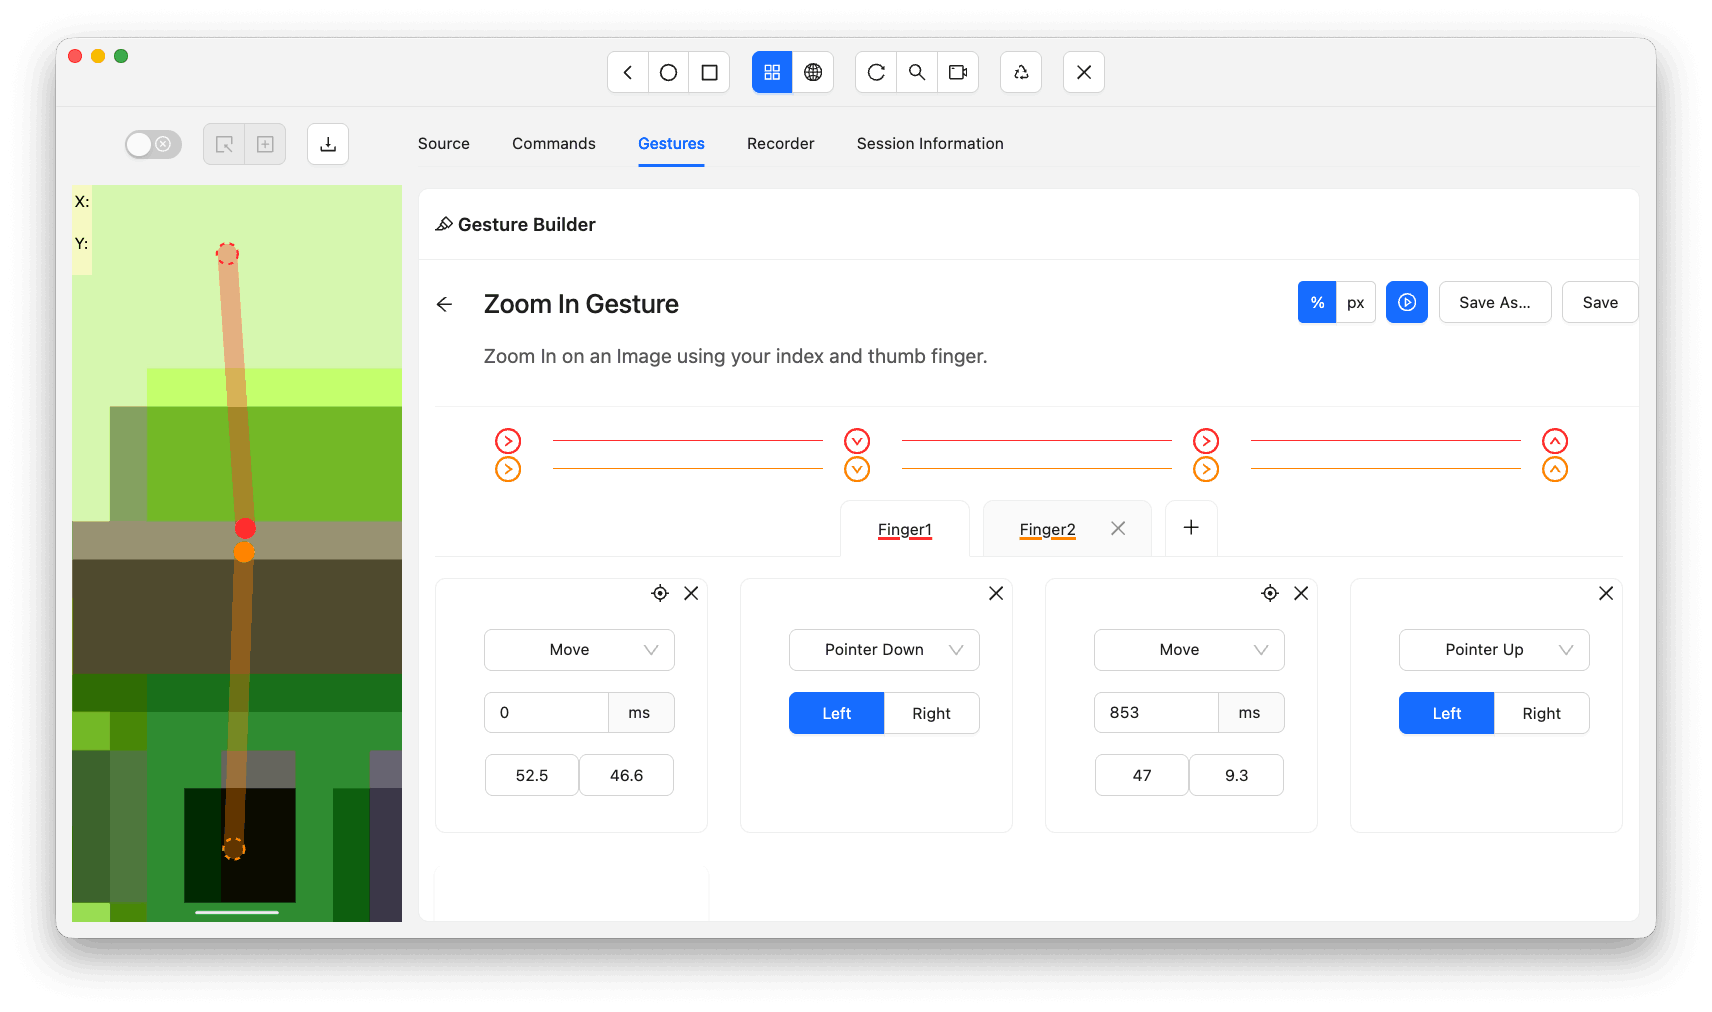Click the target locate icon on the Move card
1712x1012 pixels.
click(x=660, y=593)
